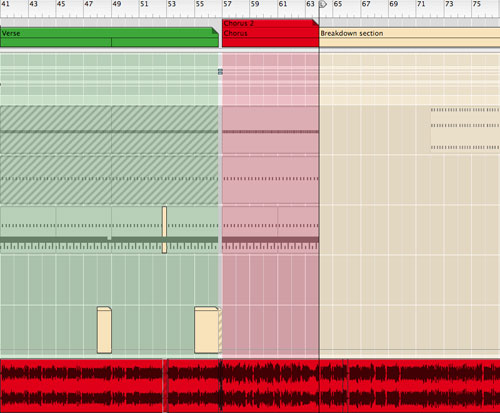Select the audio waveform clip under the Chorus
Screen dimensions: 500x413
[270, 386]
